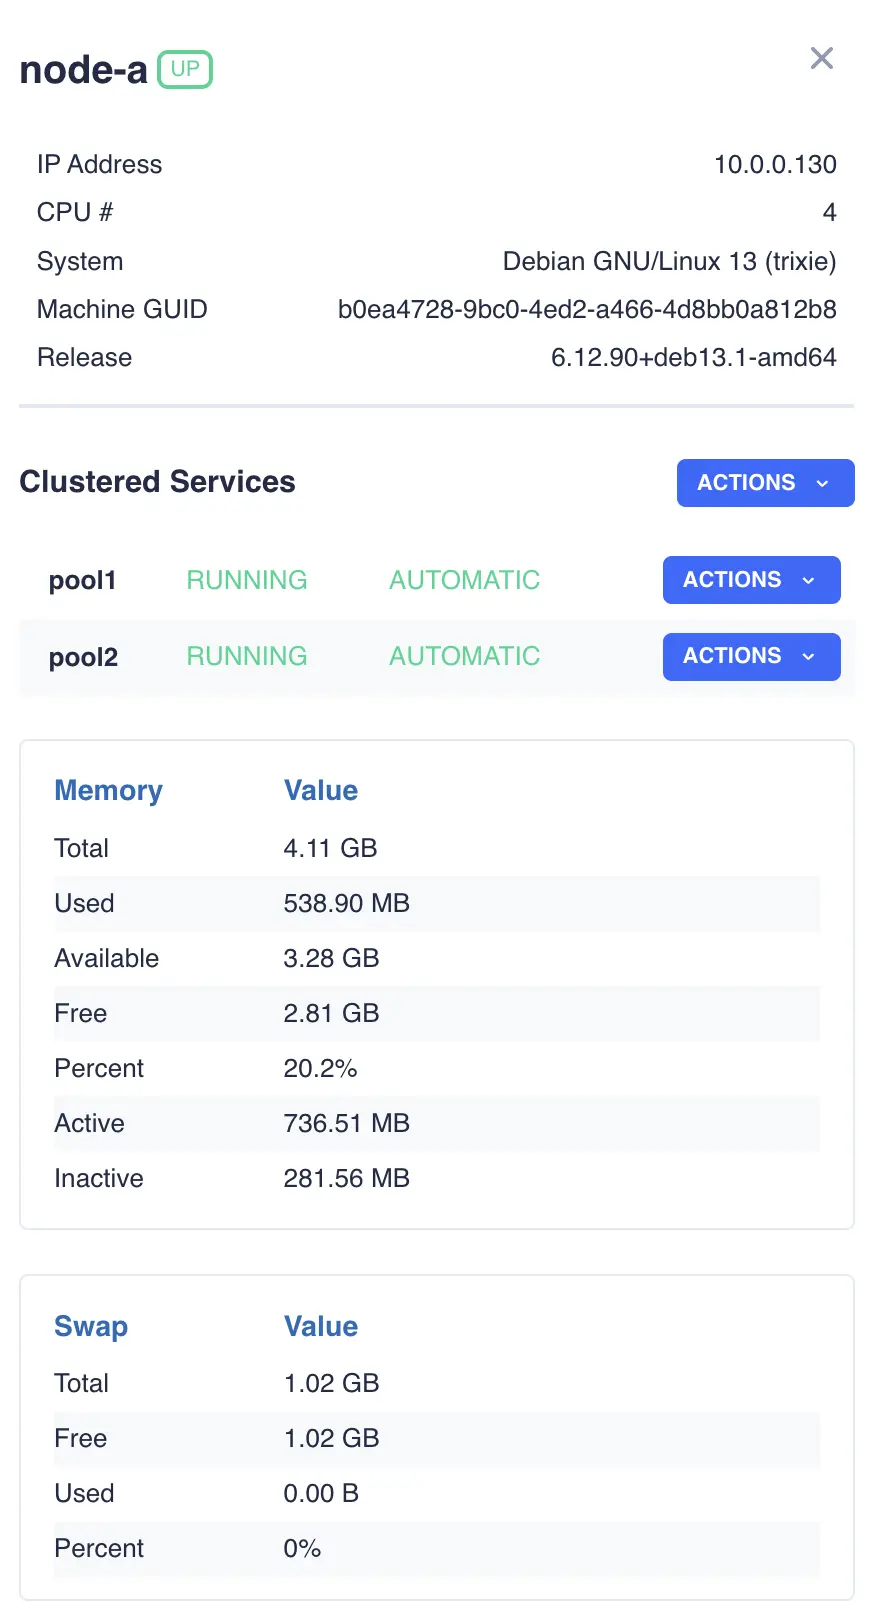
Task: Open Clustered Services ACTIONS dropdown
Action: (765, 483)
